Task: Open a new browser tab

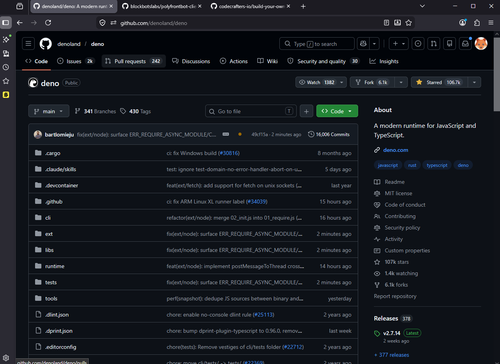Action: coord(303,6)
